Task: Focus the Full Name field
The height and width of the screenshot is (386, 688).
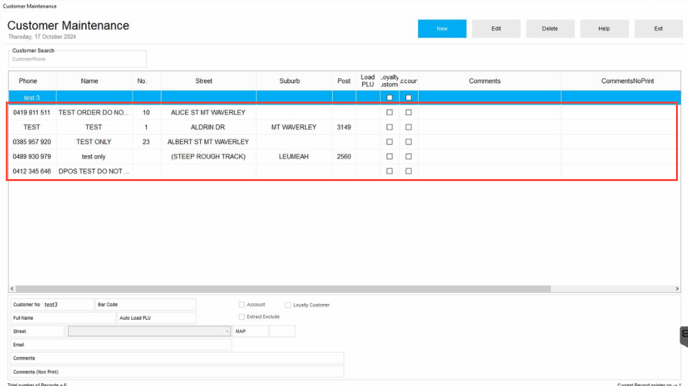Action: pos(63,318)
